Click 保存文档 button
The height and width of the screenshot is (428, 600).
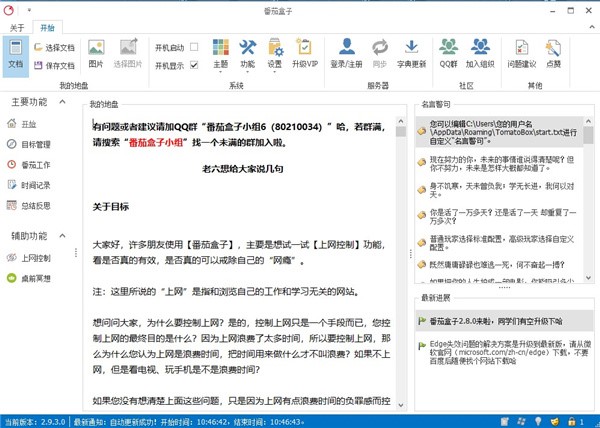pyautogui.click(x=53, y=65)
